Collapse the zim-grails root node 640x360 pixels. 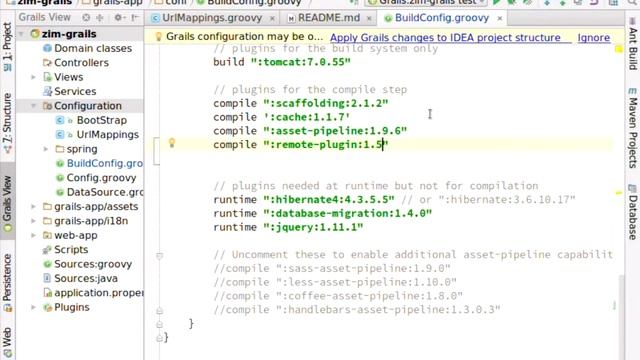coord(22,34)
